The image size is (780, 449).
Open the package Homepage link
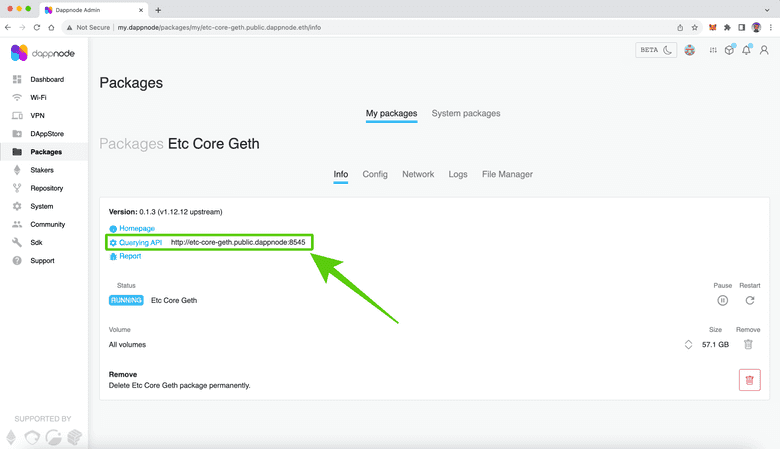coord(137,229)
